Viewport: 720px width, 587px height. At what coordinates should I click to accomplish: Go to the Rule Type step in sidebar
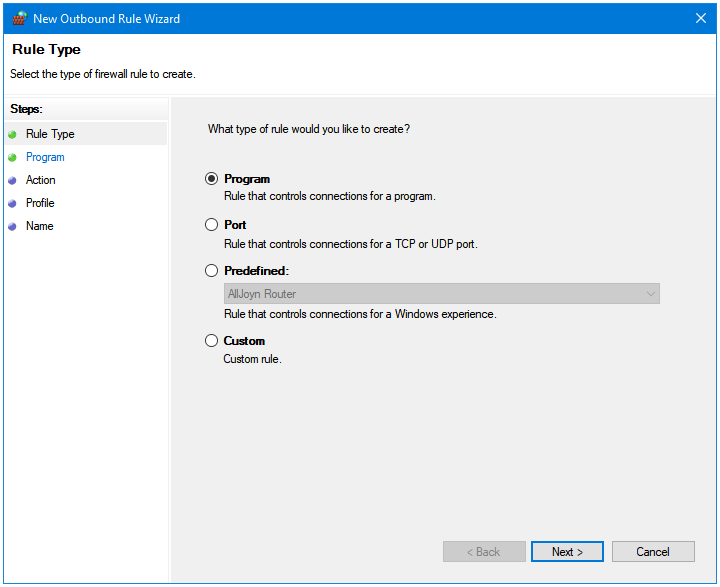coord(50,134)
